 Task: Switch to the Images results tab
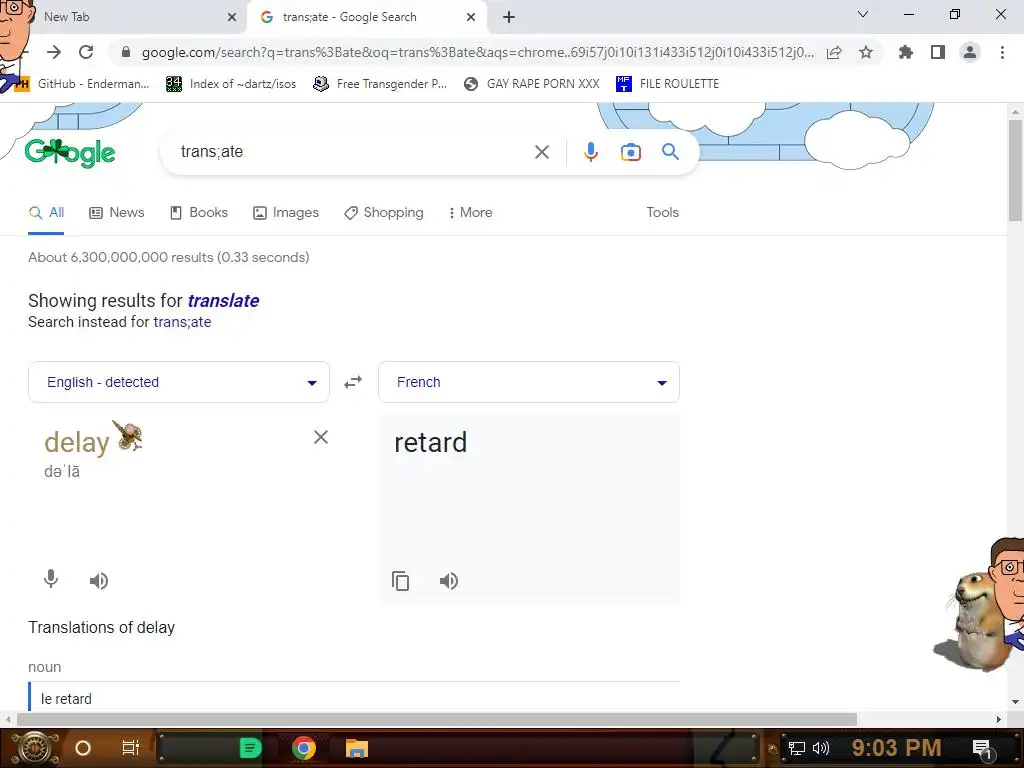coord(286,212)
